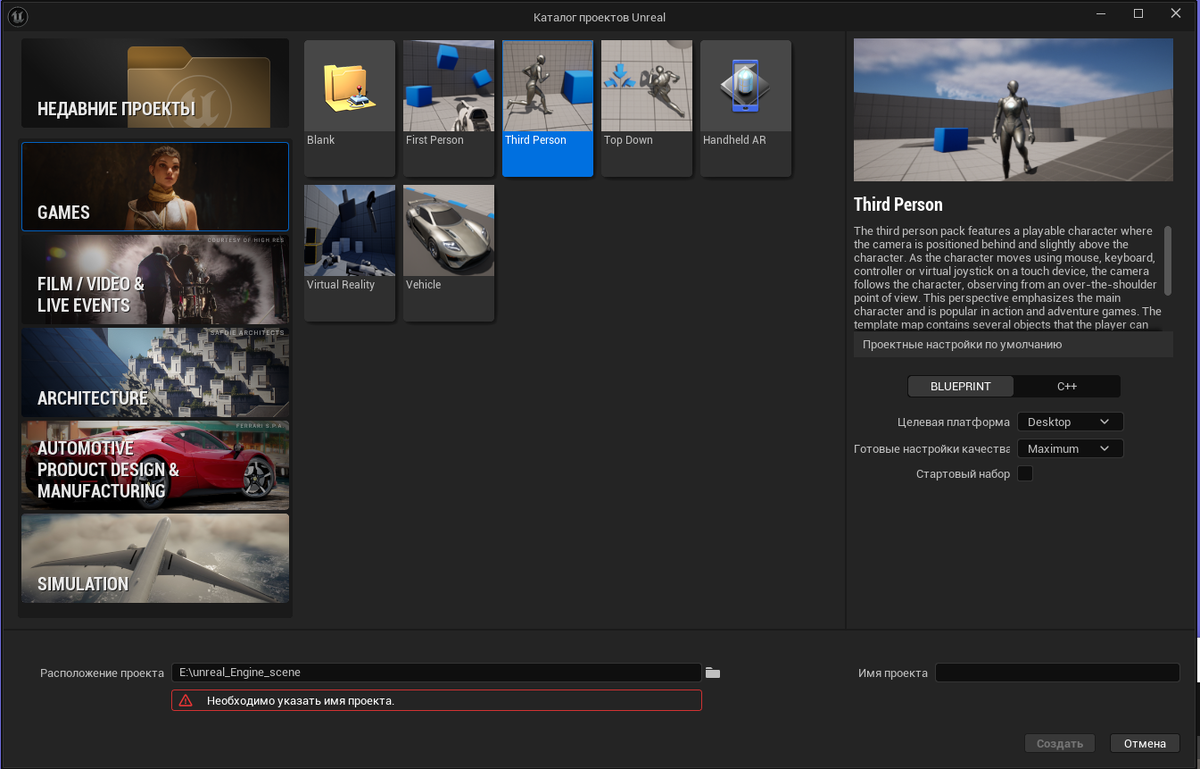This screenshot has width=1200, height=769.
Task: Click the project location path field
Action: tap(436, 673)
